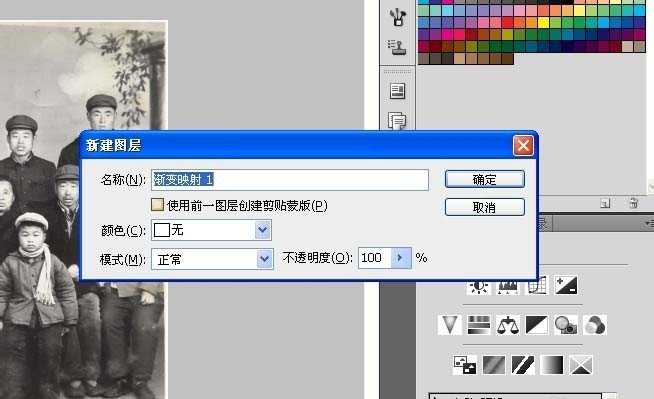The image size is (654, 399).
Task: Click the 不透明度 value field showing 100
Action: pyautogui.click(x=375, y=258)
